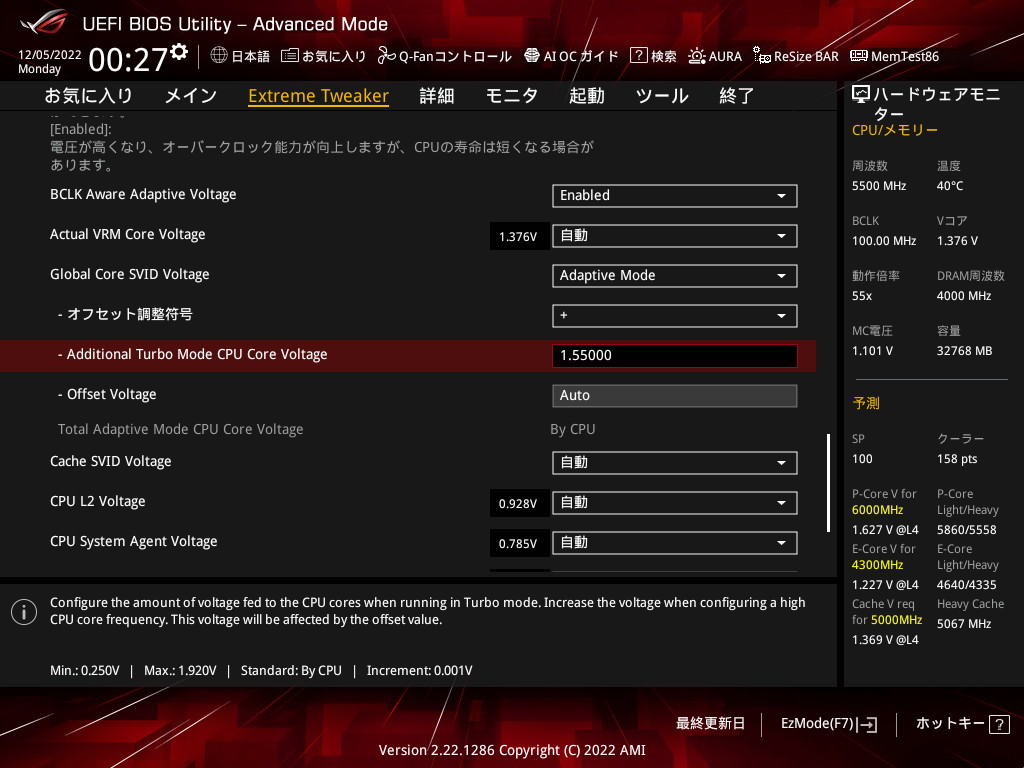Open the モニタ tab
The height and width of the screenshot is (768, 1024).
tap(511, 96)
